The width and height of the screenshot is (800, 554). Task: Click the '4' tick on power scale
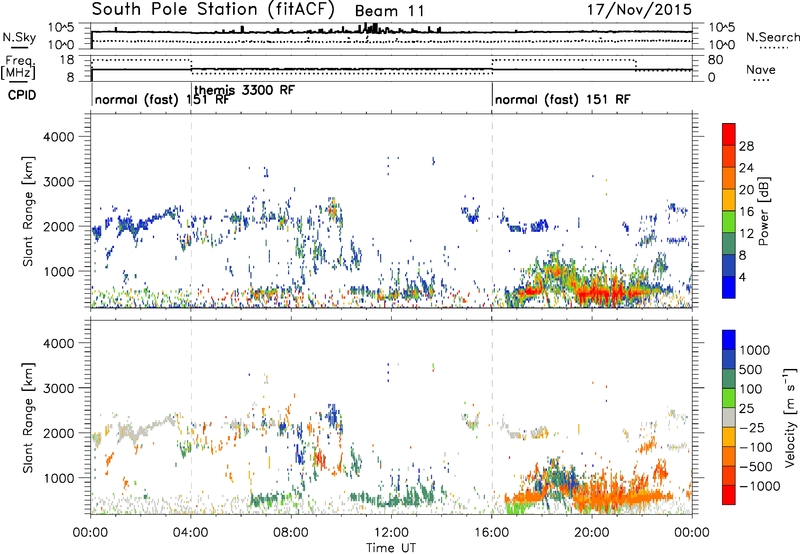coord(742,277)
